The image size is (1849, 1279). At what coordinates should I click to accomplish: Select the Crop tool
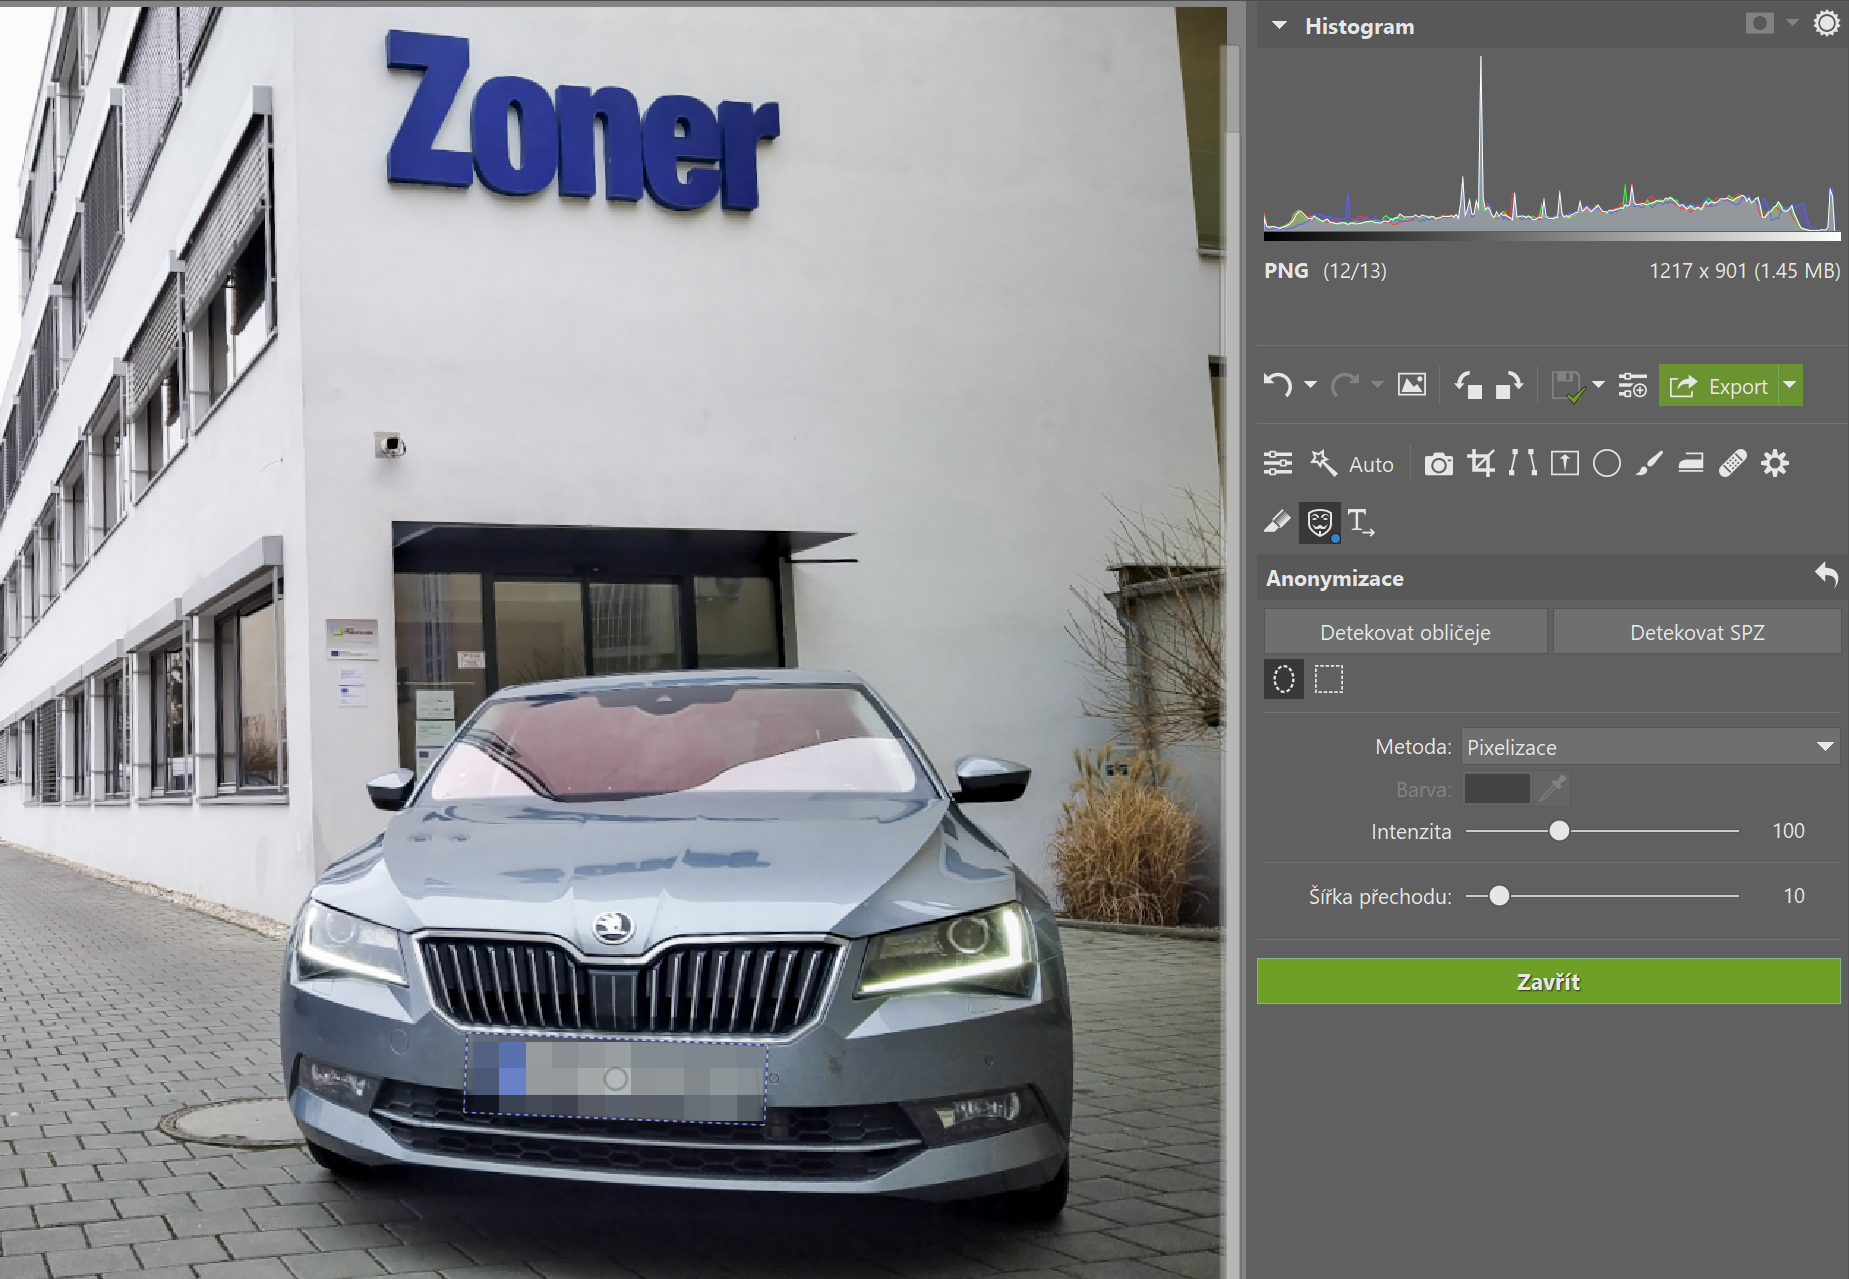click(1481, 463)
